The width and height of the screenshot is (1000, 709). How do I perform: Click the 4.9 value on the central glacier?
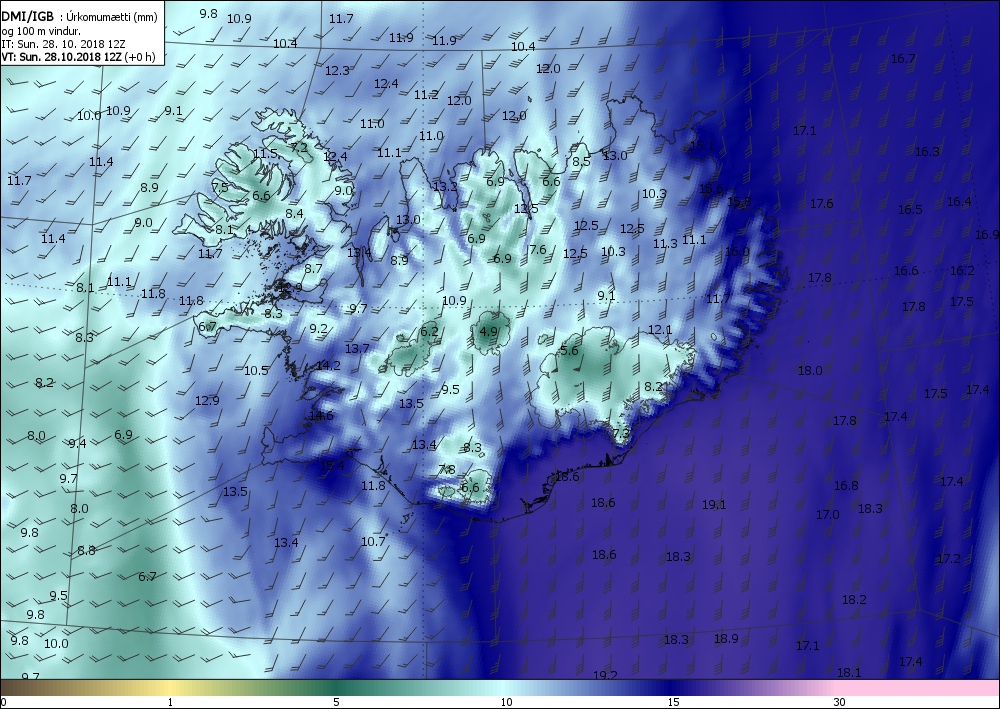[488, 332]
